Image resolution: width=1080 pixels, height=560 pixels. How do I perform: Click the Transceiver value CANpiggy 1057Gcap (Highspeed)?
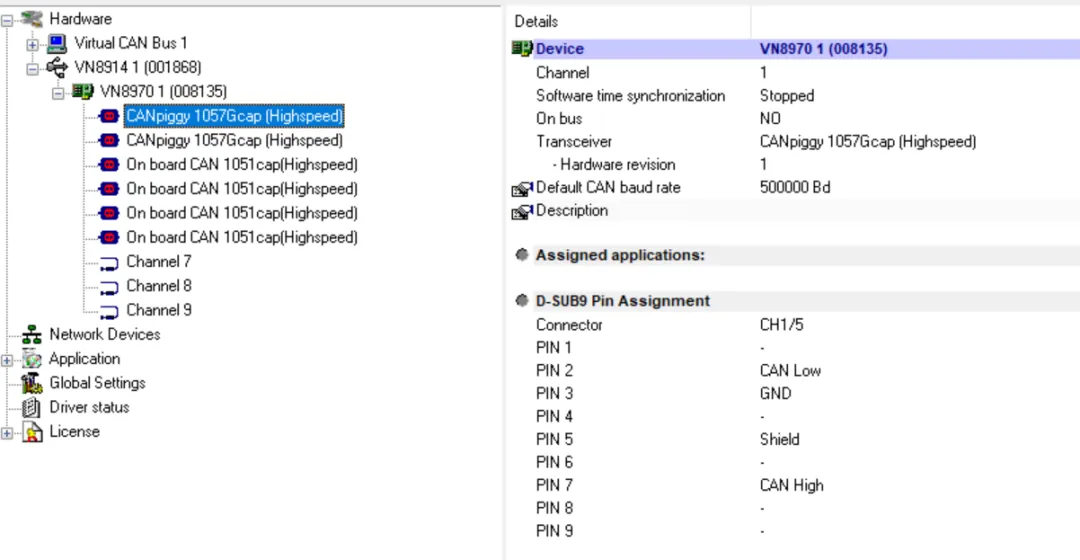pyautogui.click(x=868, y=141)
